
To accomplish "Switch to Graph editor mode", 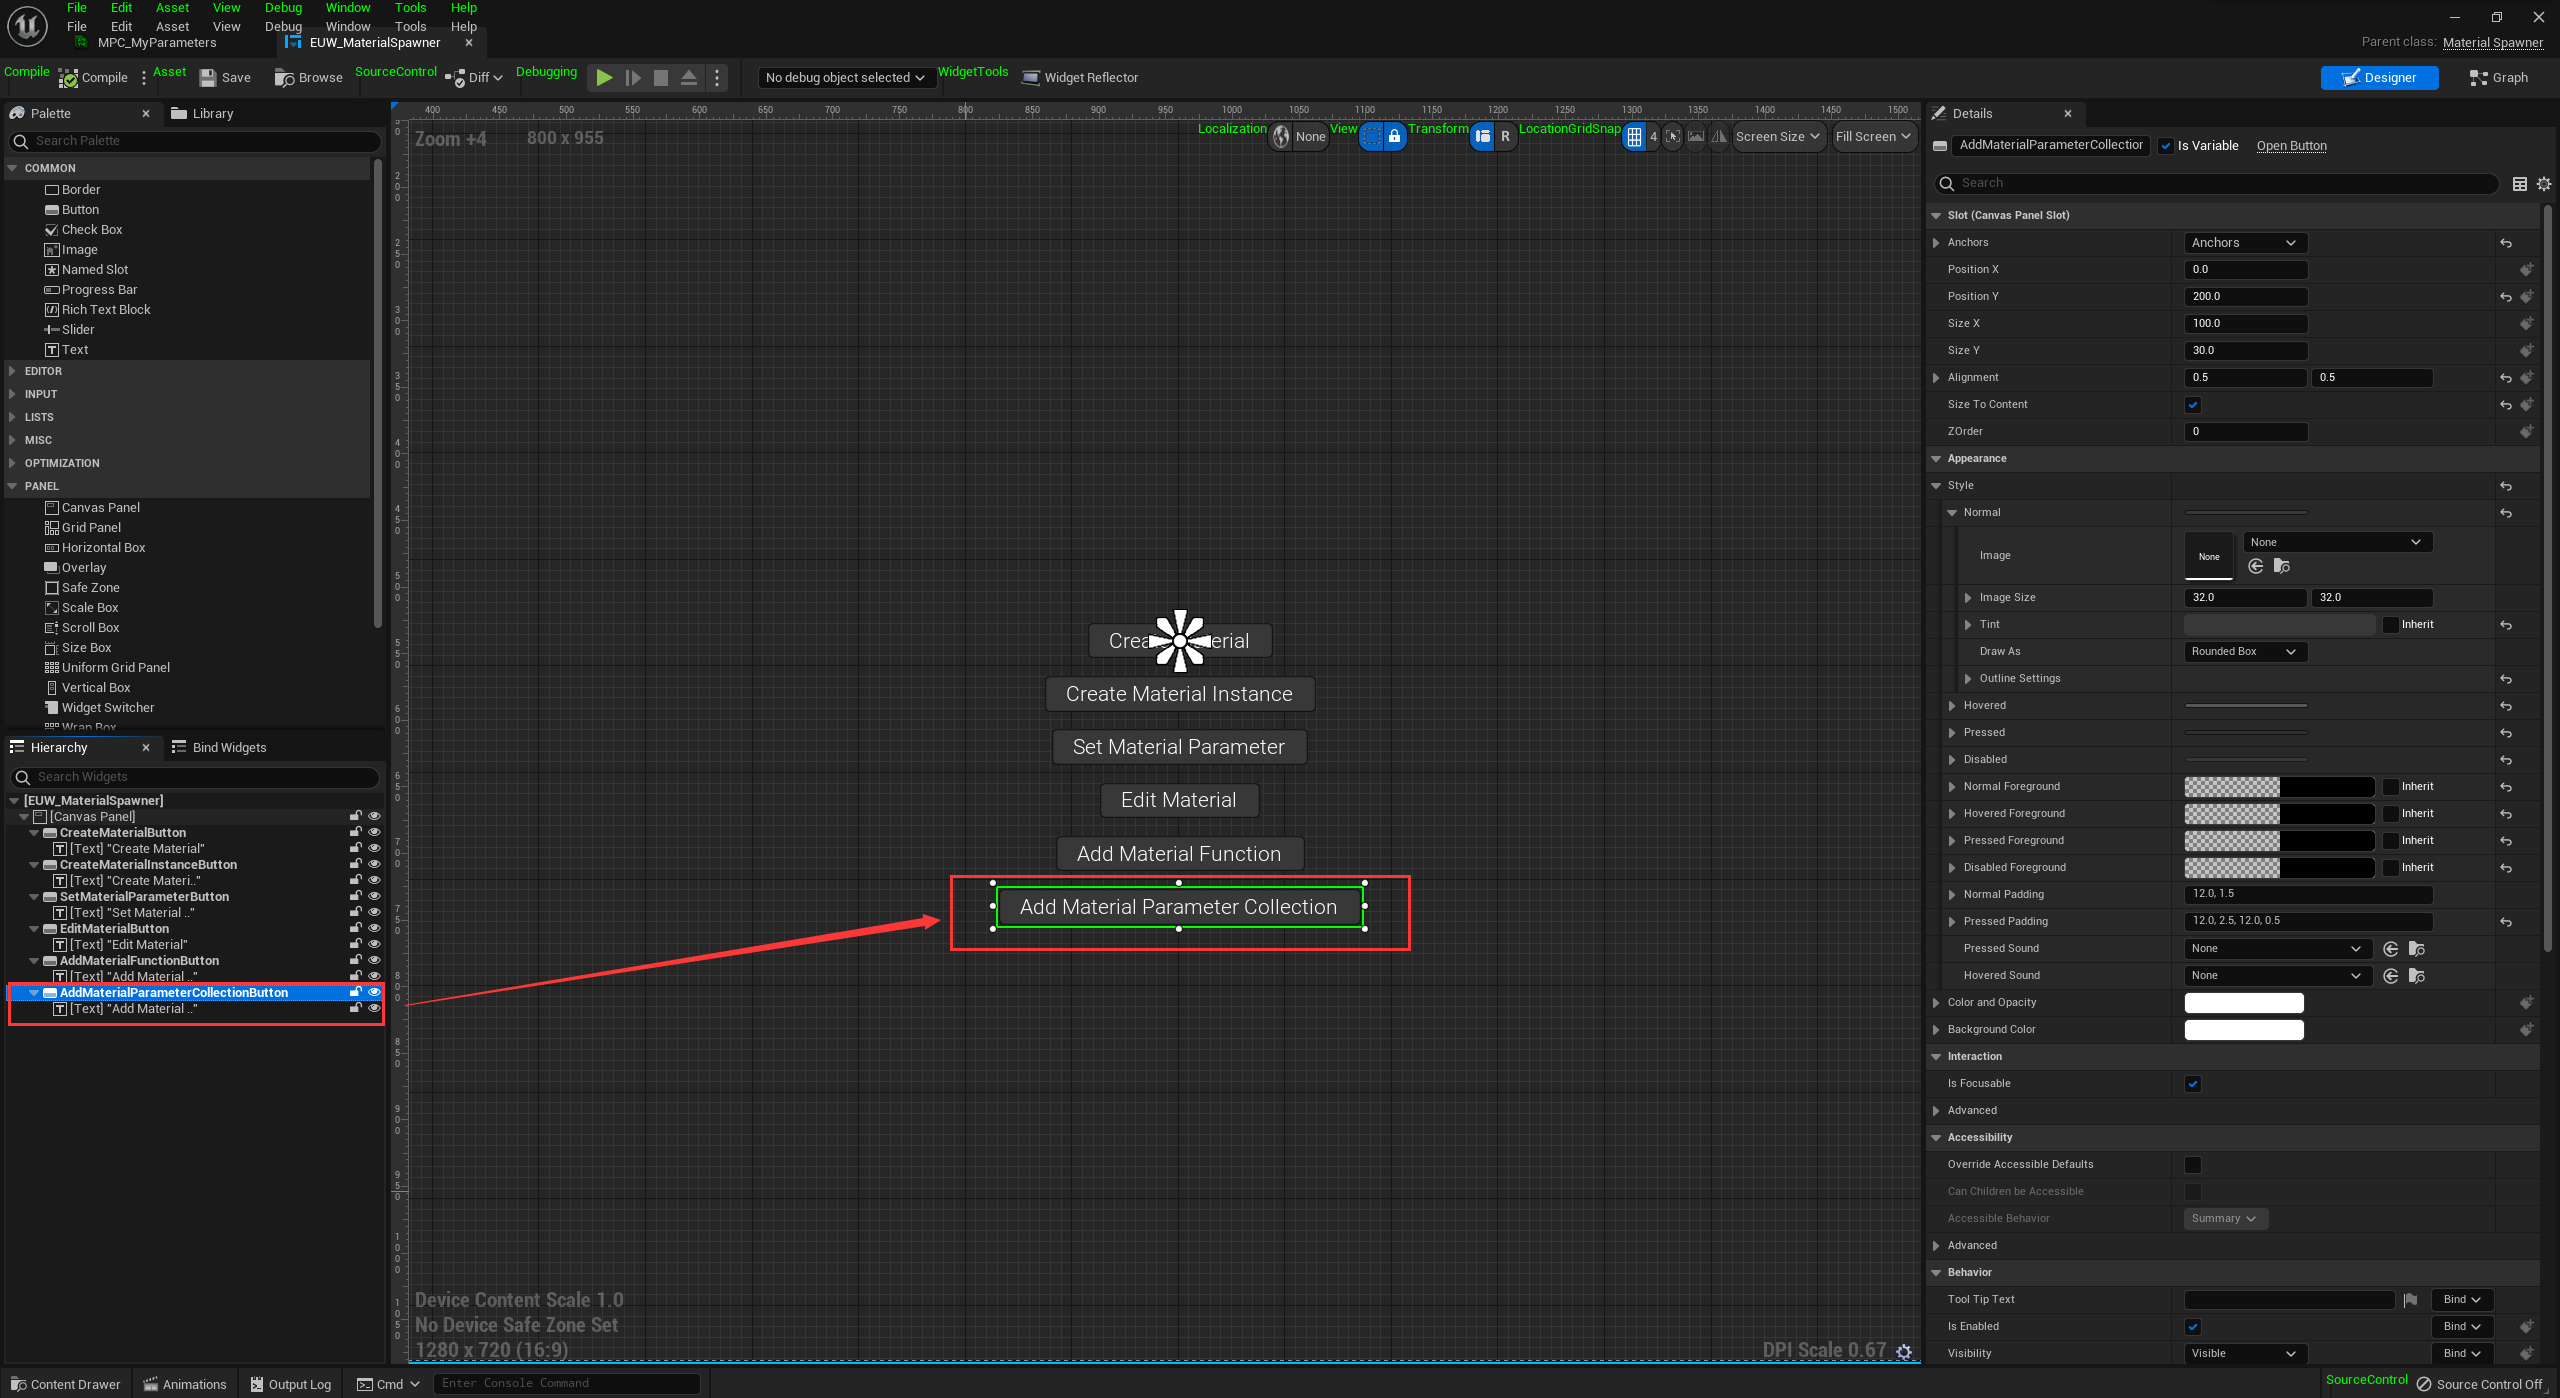I will coord(2498,78).
